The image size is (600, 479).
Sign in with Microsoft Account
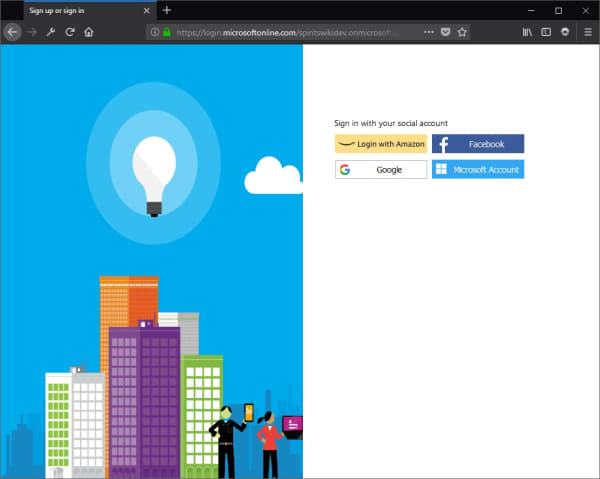point(478,169)
